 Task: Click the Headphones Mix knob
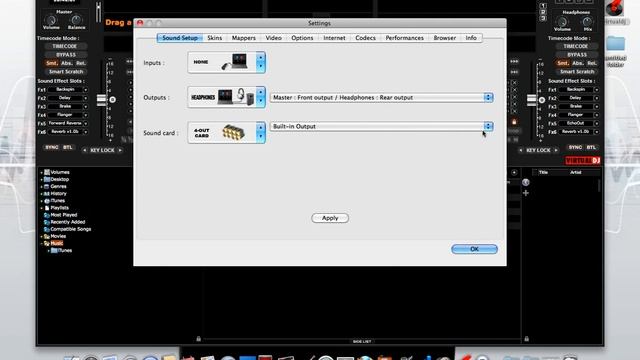[587, 22]
